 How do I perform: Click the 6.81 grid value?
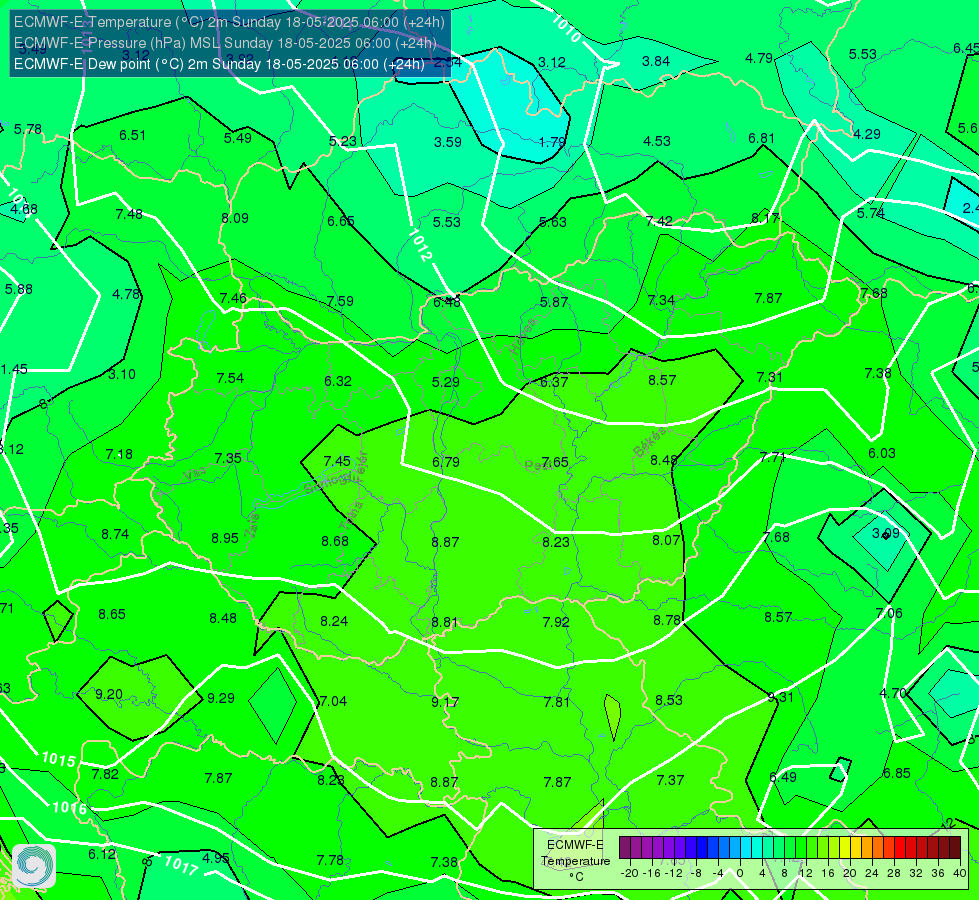pos(762,138)
